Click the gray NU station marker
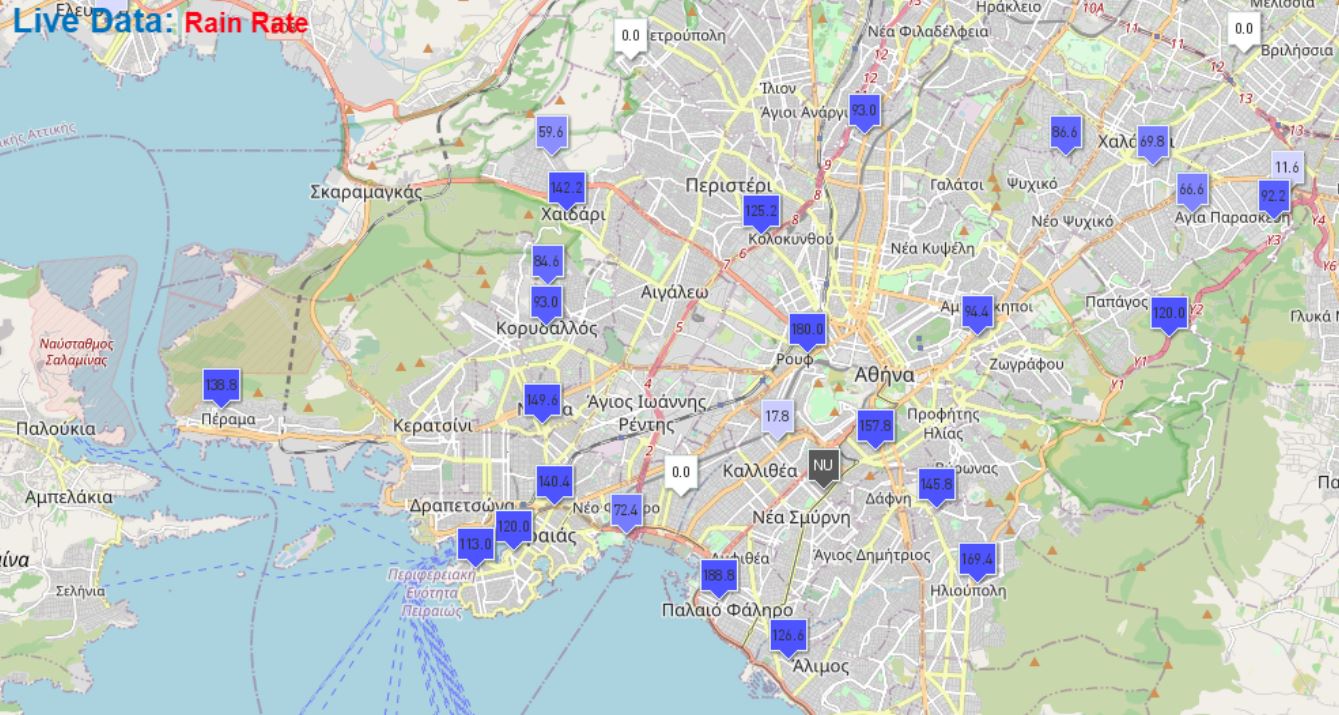1339x715 pixels. pyautogui.click(x=823, y=465)
